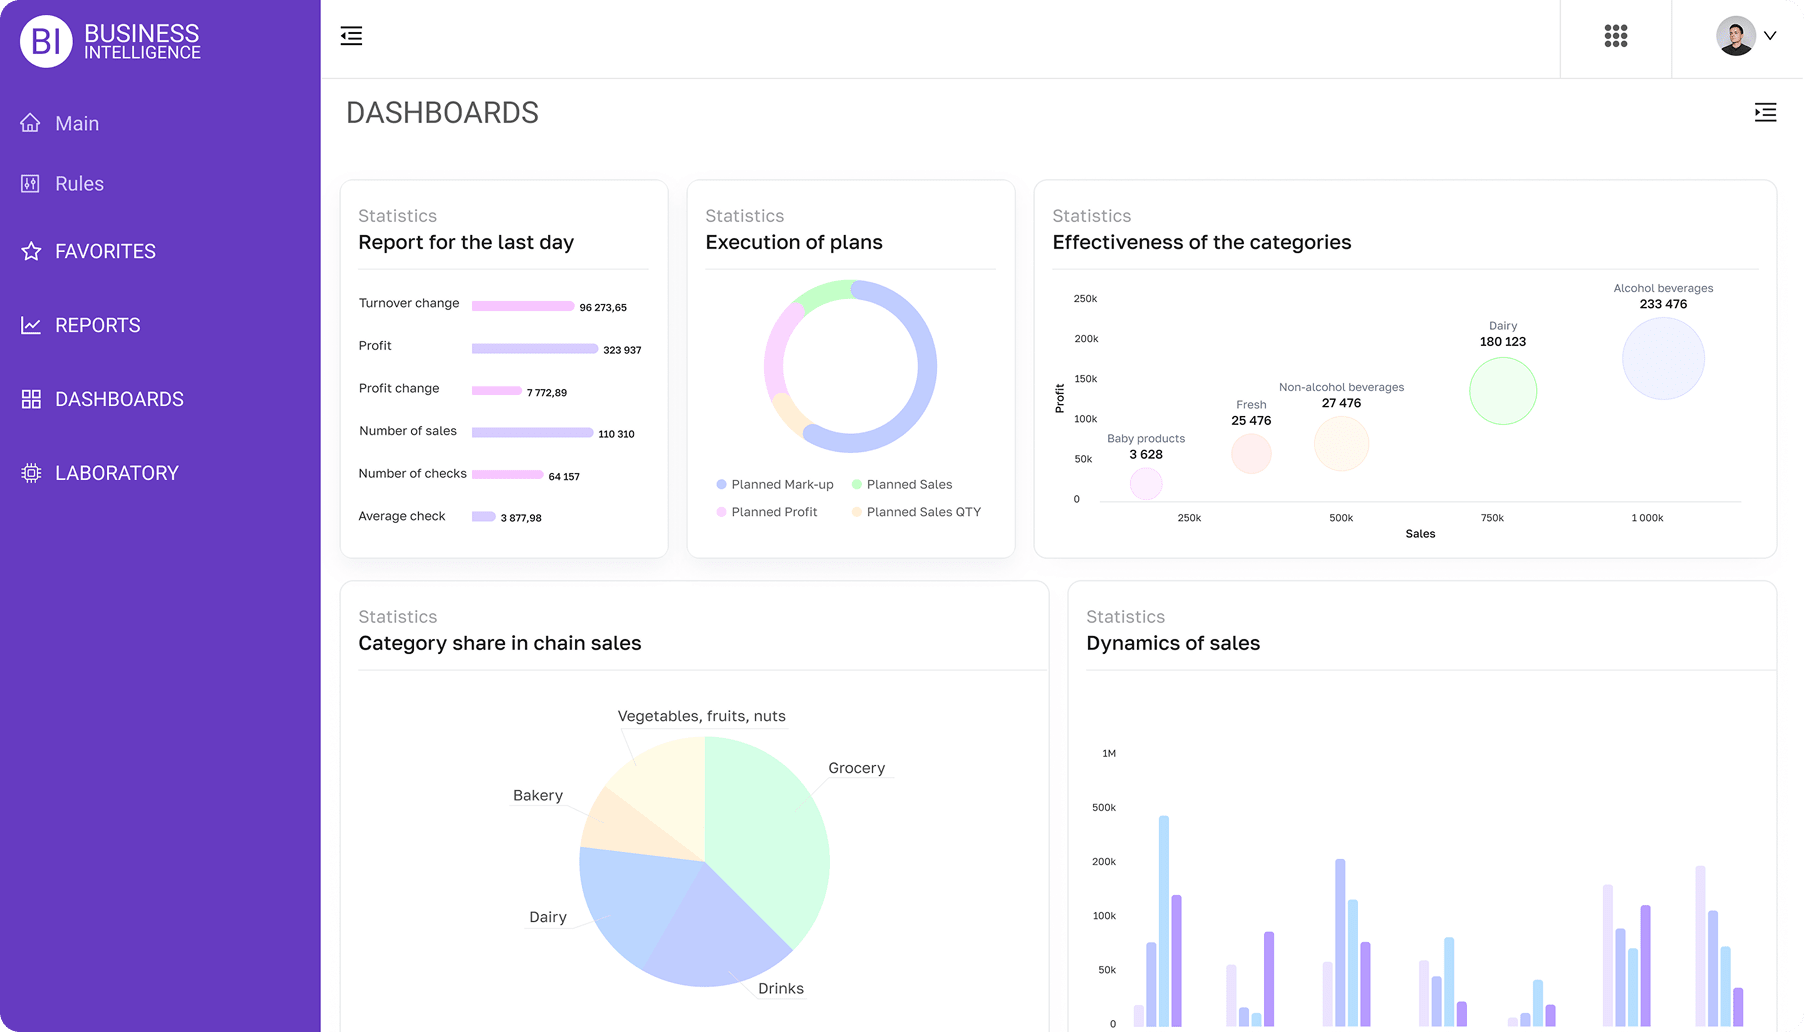The image size is (1804, 1032).
Task: Click the Rules sliders icon
Action: pyautogui.click(x=31, y=184)
